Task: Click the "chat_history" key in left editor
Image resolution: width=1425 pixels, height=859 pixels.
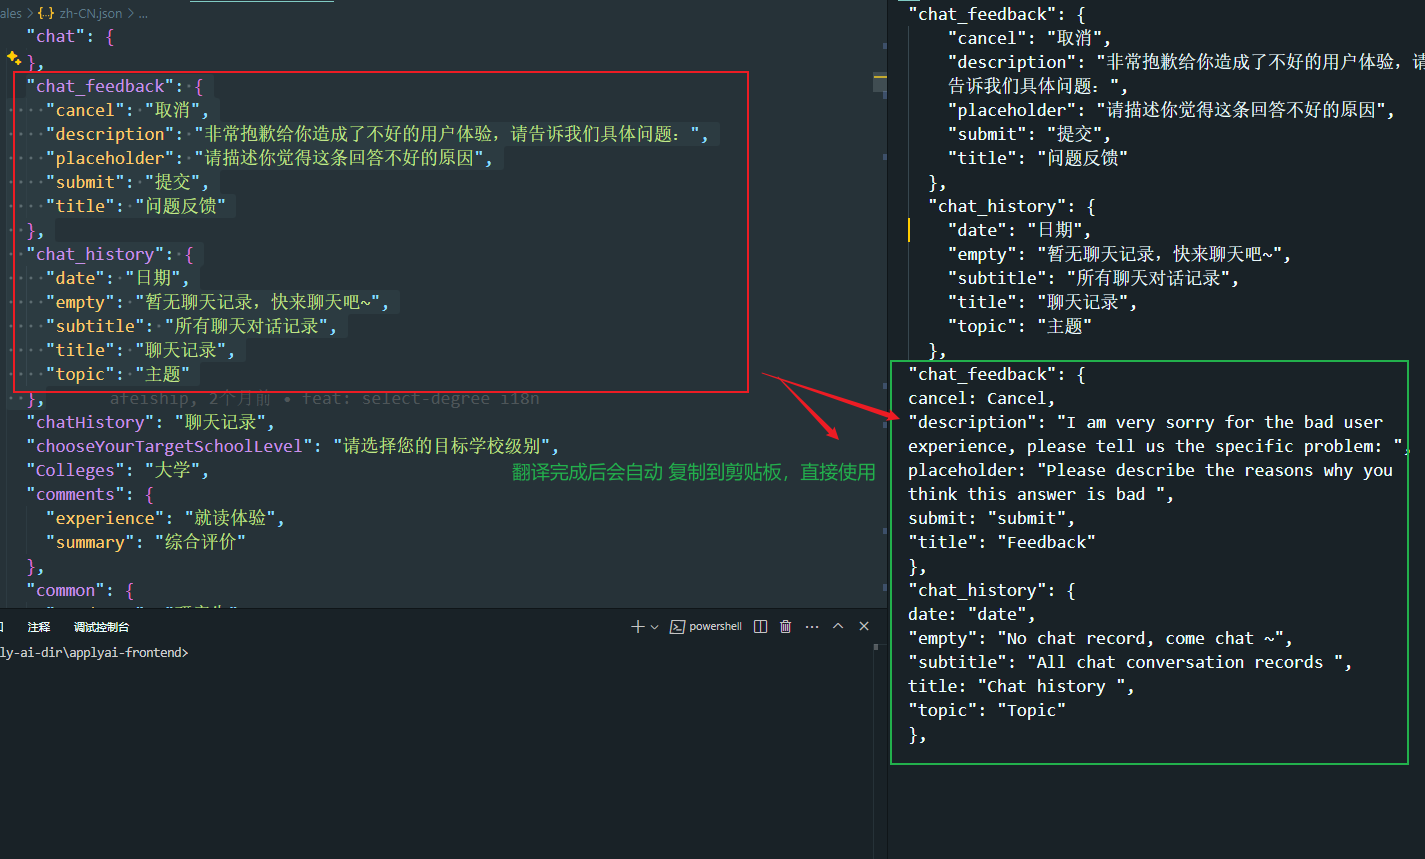Action: point(95,254)
